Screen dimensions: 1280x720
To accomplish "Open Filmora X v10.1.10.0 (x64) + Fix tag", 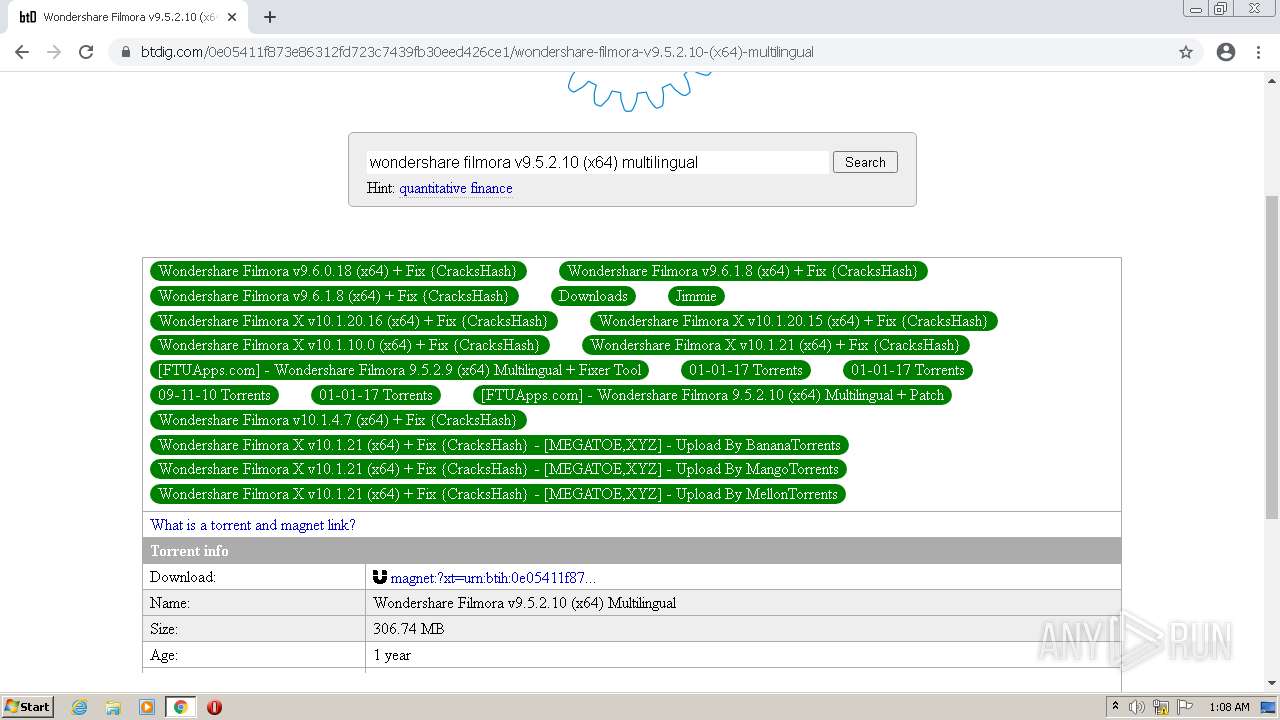I will click(349, 345).
